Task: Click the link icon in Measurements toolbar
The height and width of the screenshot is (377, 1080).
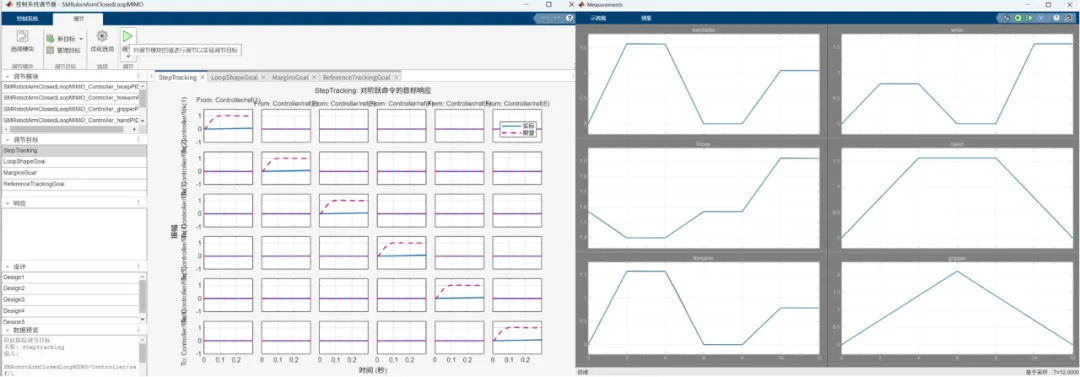Action: coord(1007,18)
